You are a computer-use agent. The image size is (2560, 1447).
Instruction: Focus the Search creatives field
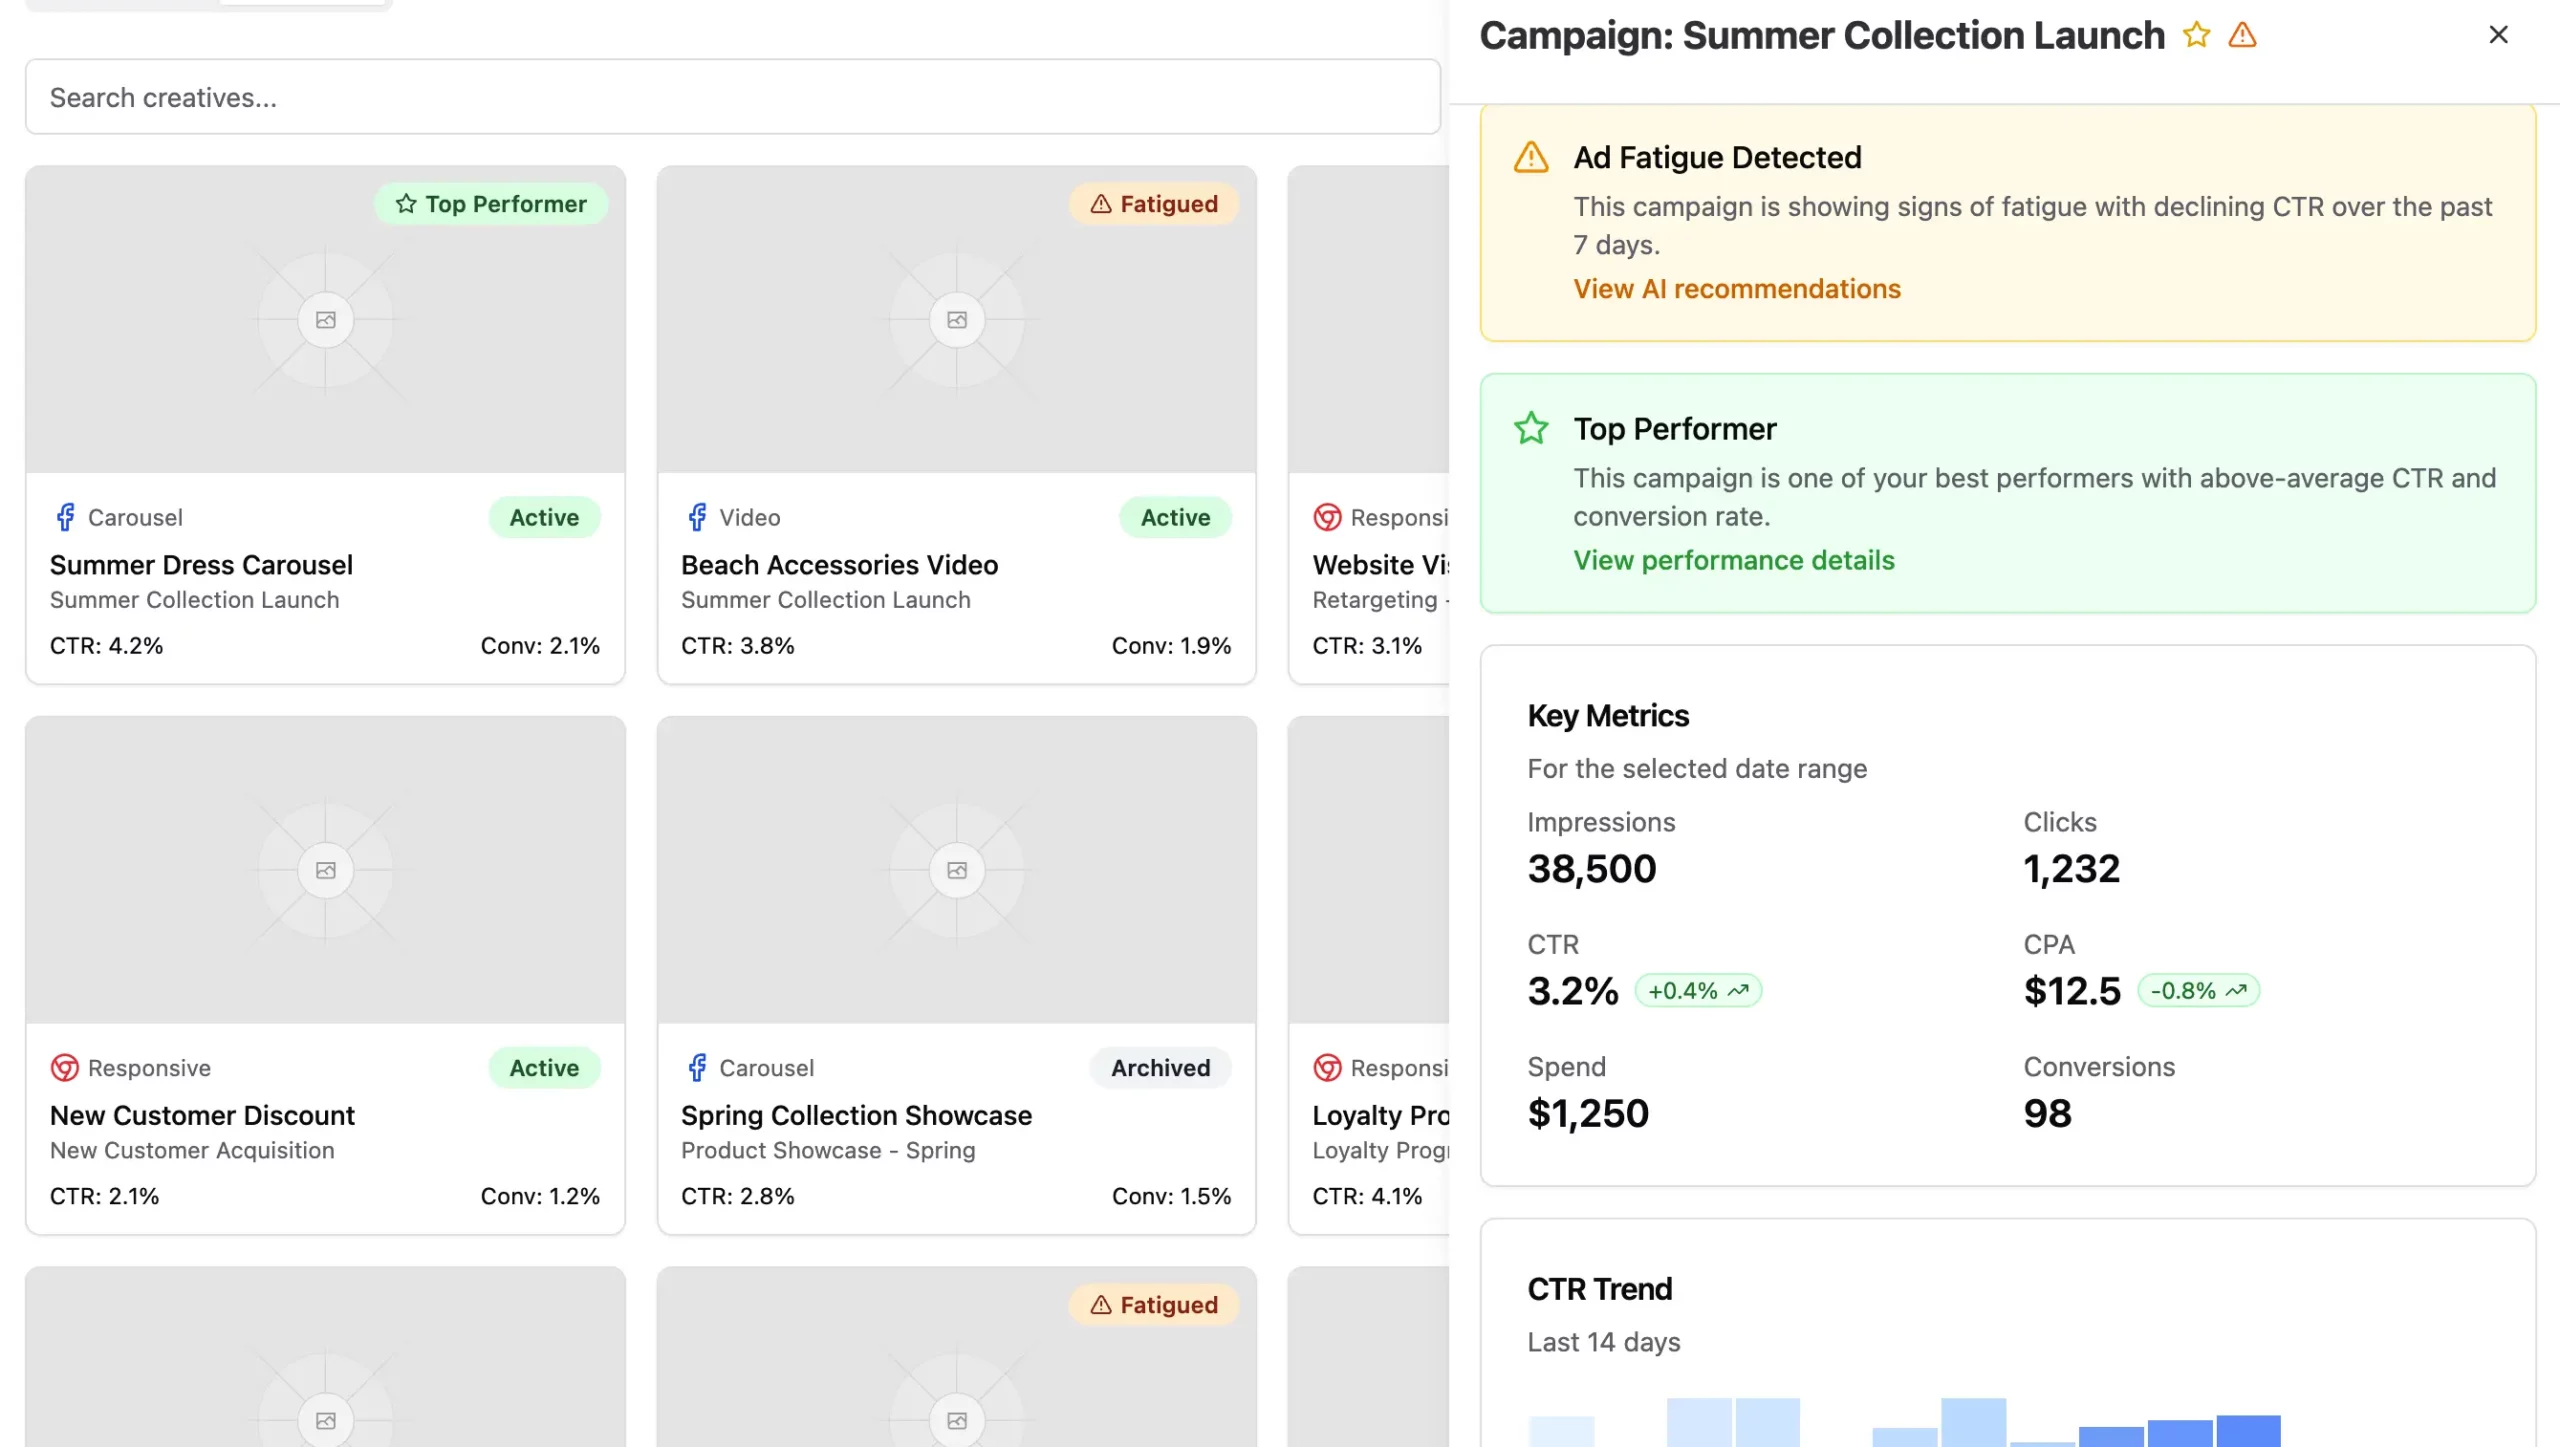pyautogui.click(x=733, y=97)
